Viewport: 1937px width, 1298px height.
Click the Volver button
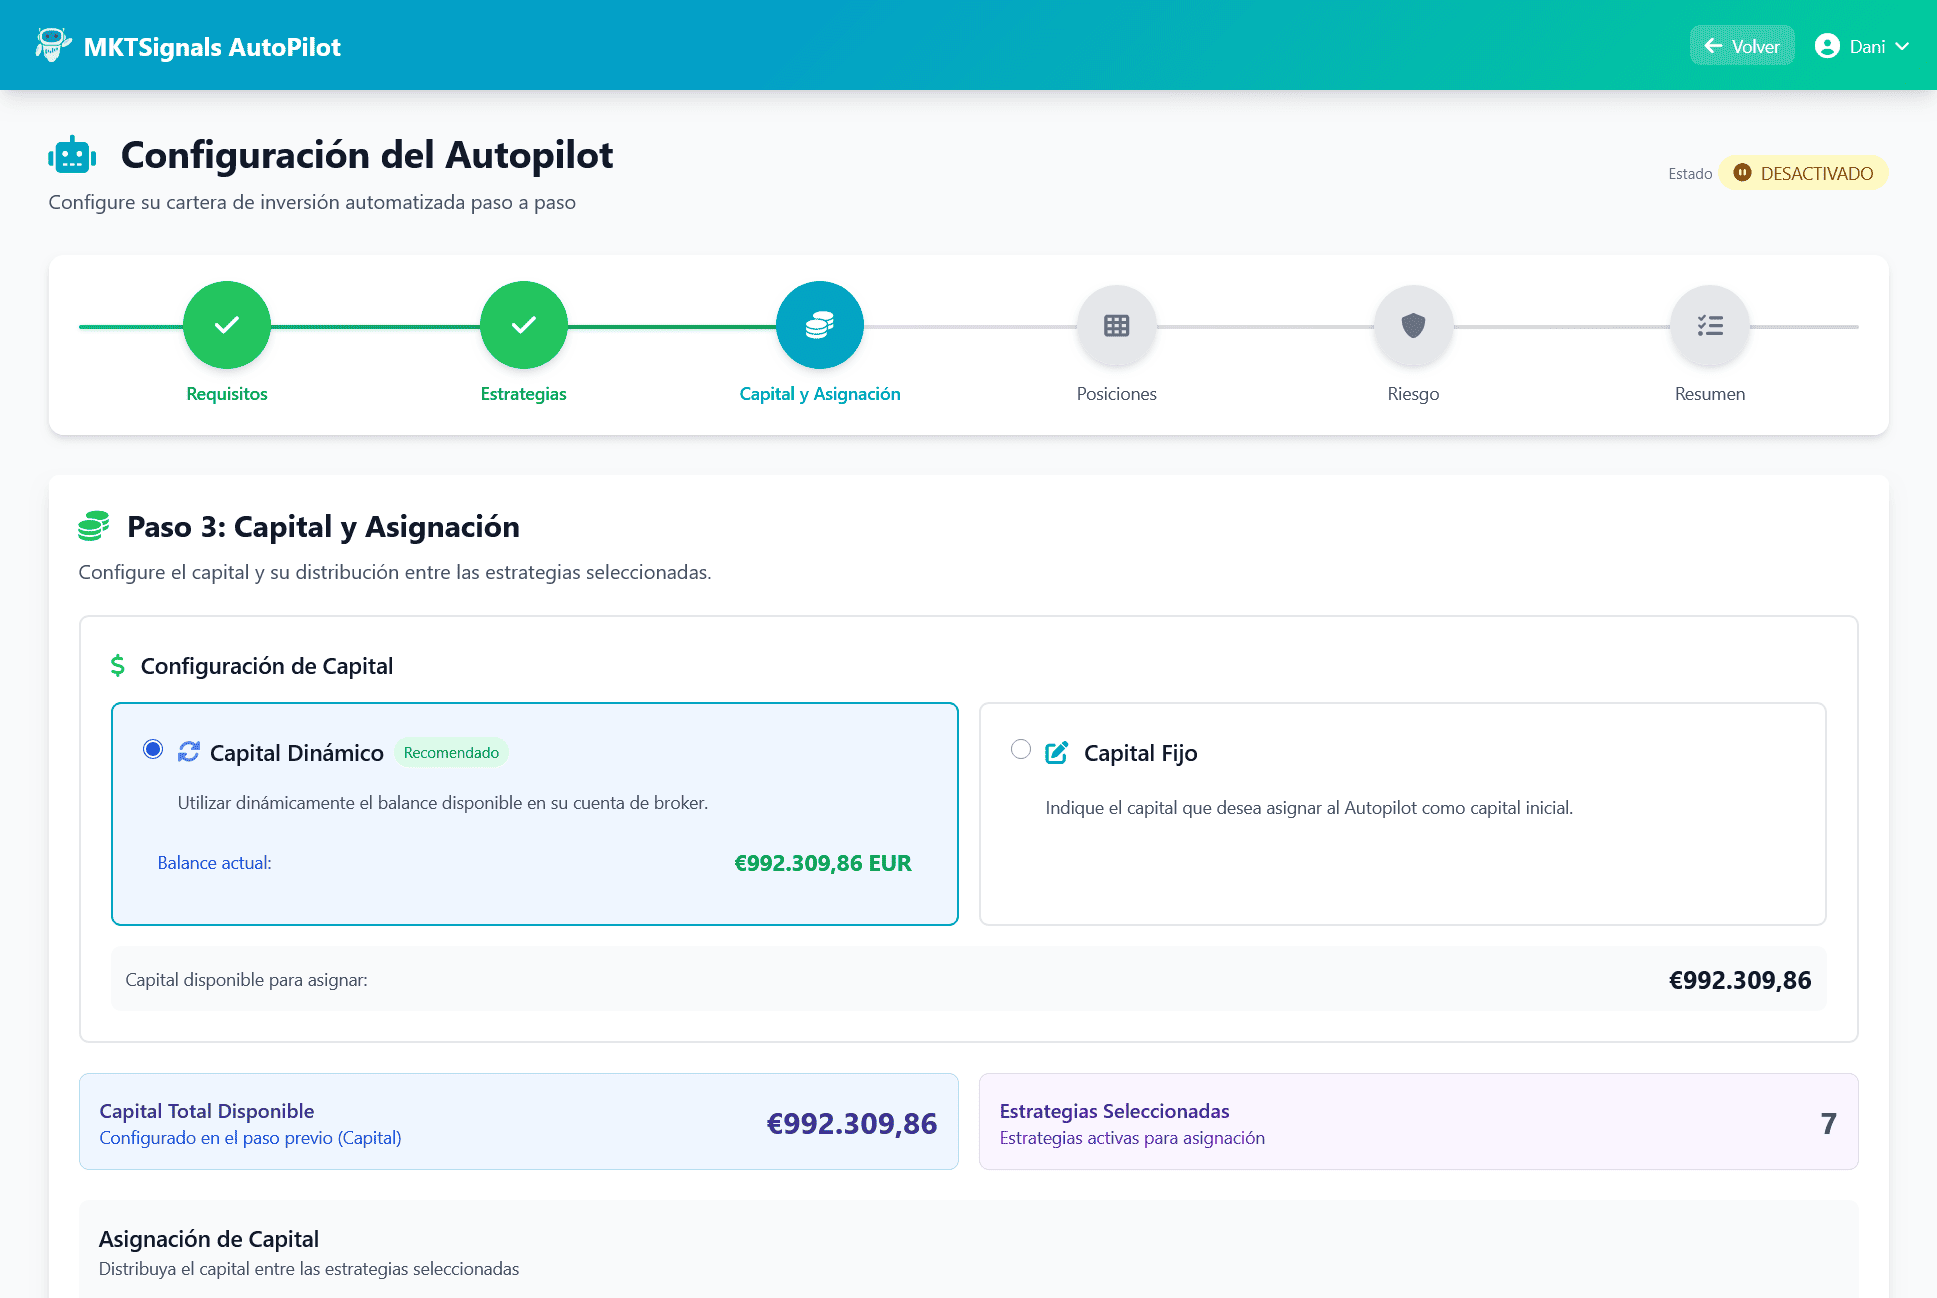(x=1742, y=45)
